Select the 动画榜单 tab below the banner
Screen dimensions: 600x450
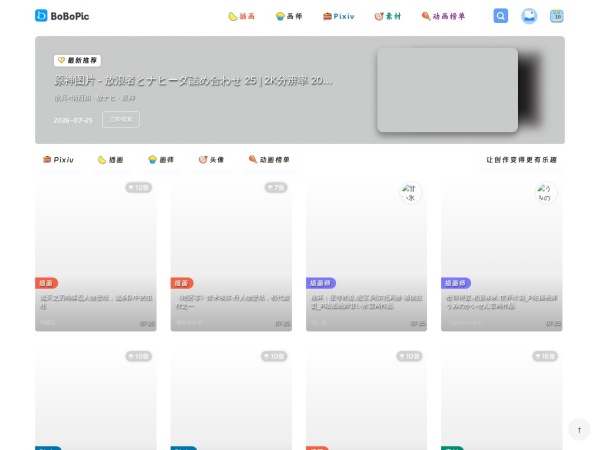tap(269, 160)
